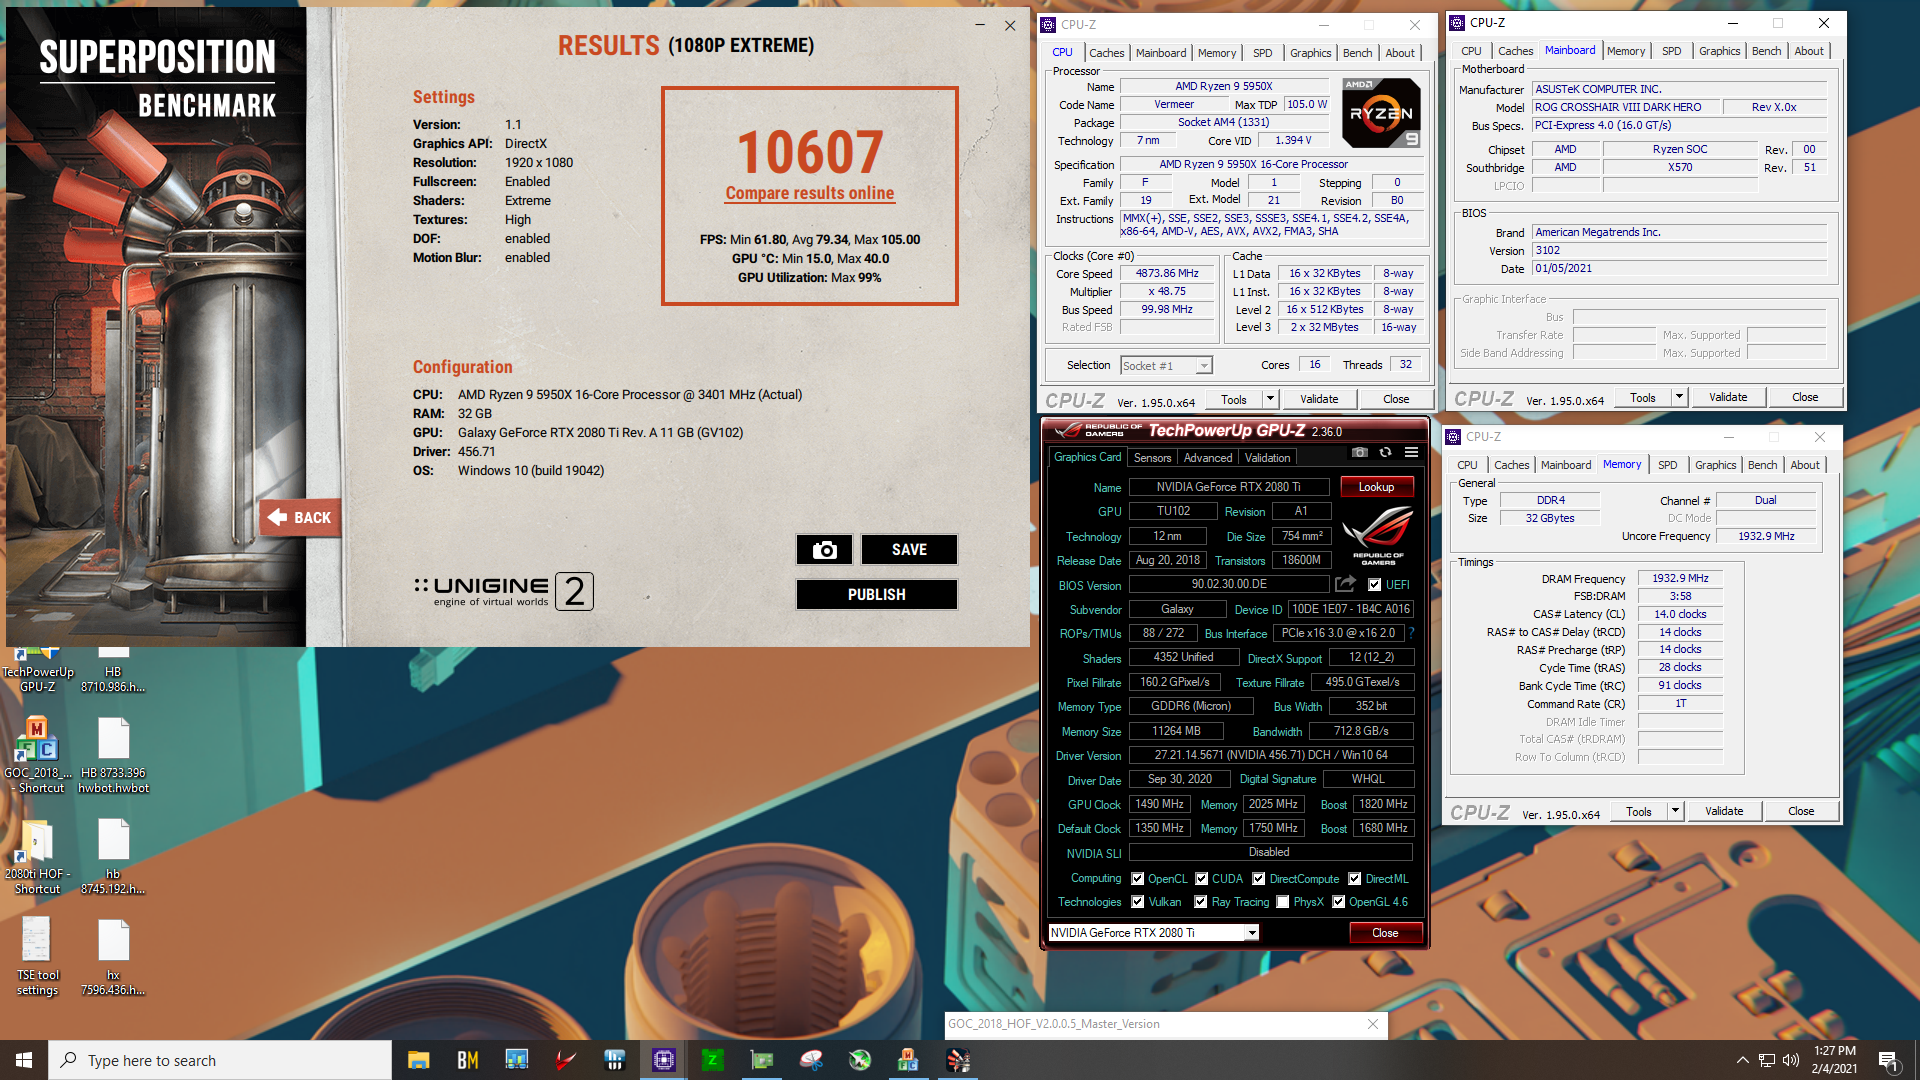Switch to the Advanced tab in GPU-Z
Image resolution: width=1920 pixels, height=1080 pixels.
click(1208, 458)
